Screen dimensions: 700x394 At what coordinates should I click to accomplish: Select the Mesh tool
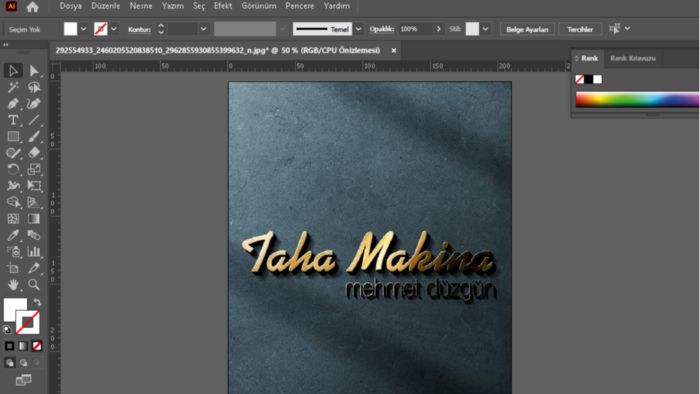pyautogui.click(x=13, y=219)
